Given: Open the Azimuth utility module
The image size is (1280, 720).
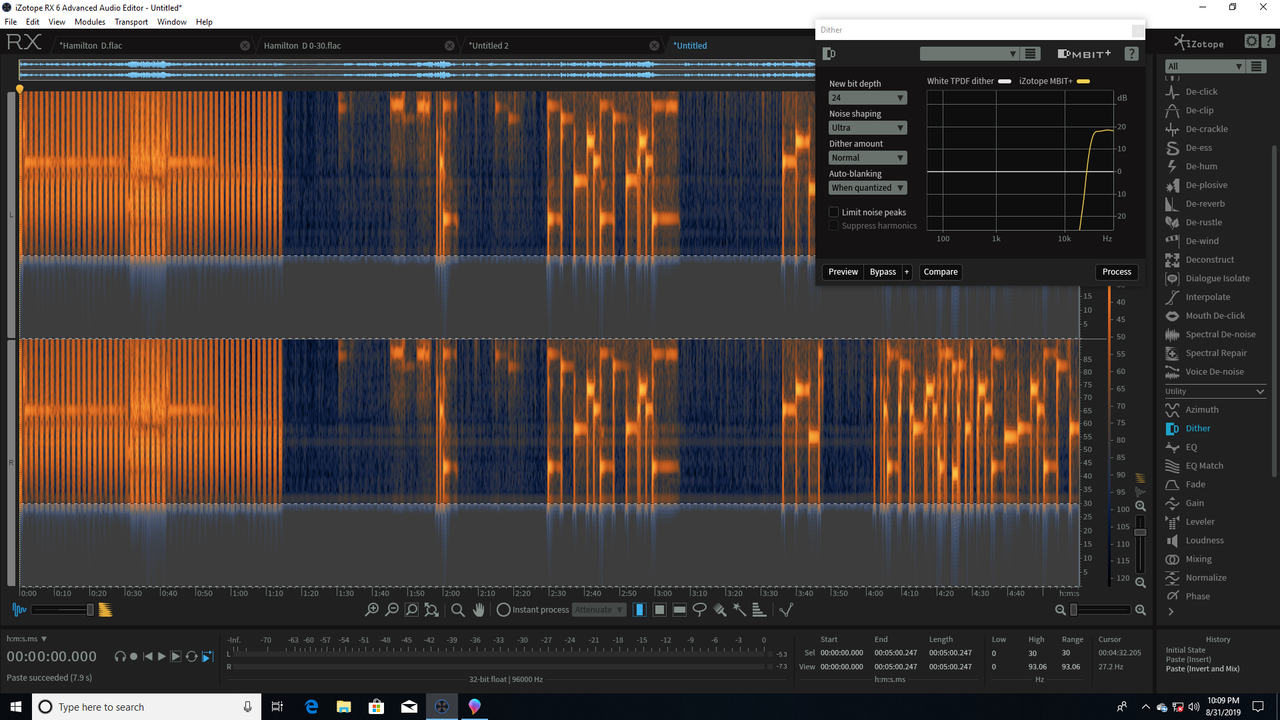Looking at the screenshot, I should tap(1192, 410).
